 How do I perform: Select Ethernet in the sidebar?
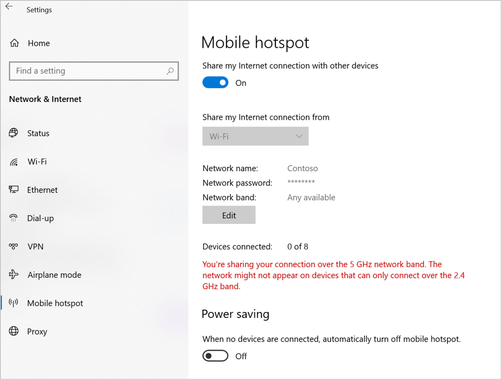pos(42,190)
